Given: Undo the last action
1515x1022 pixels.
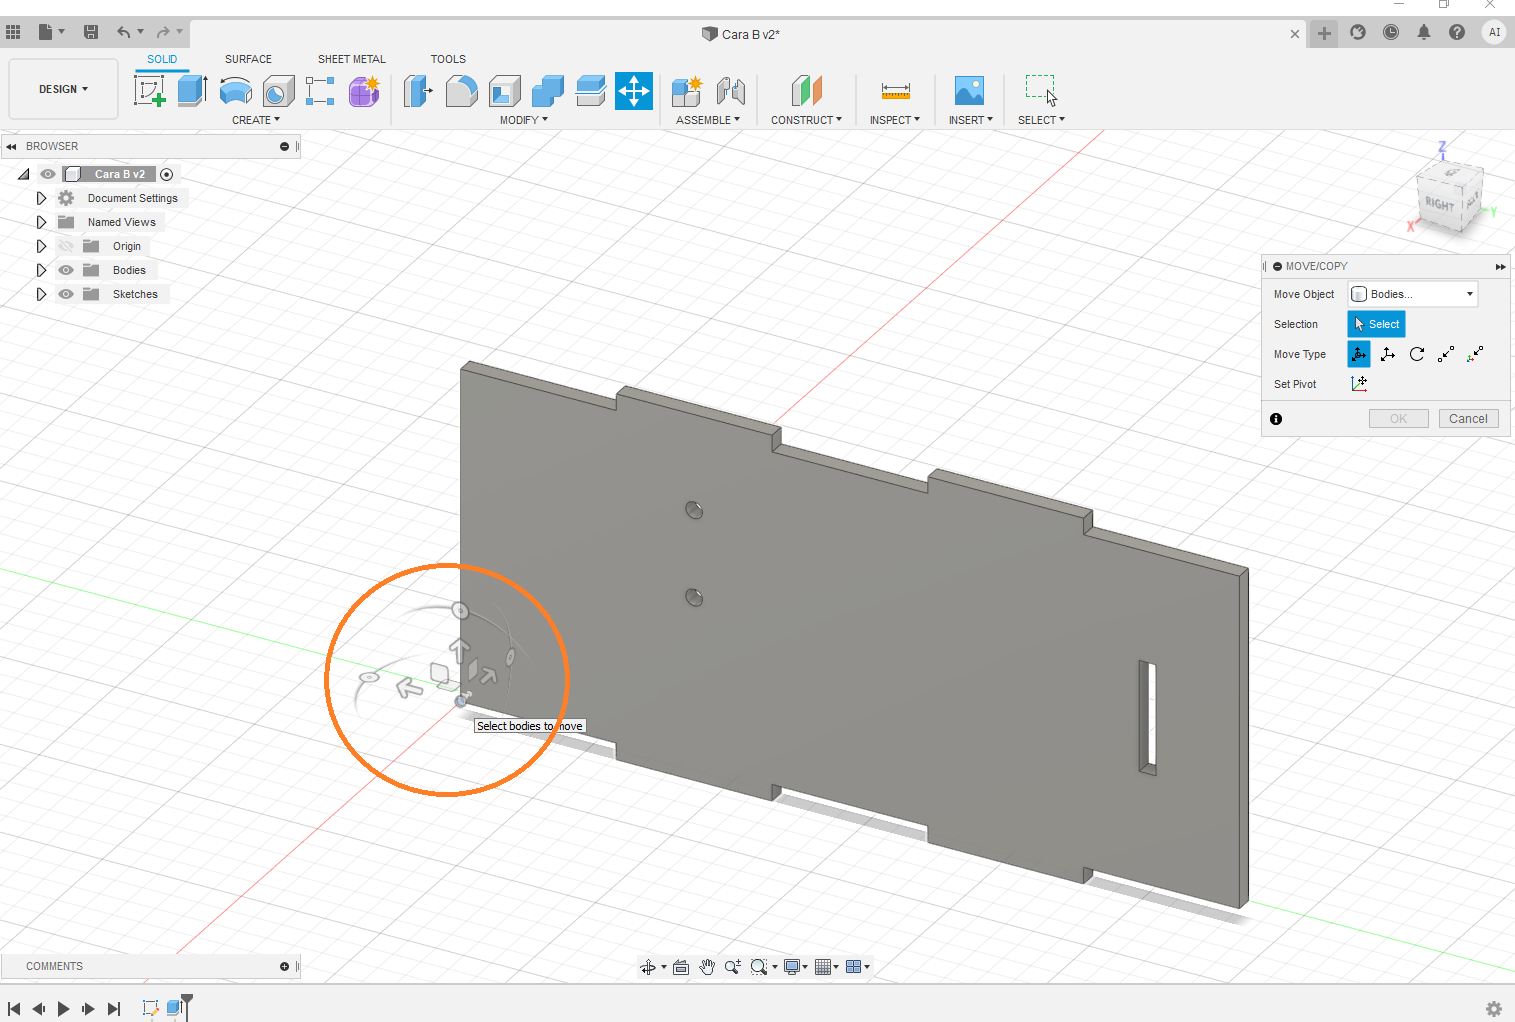Looking at the screenshot, I should click(x=124, y=32).
